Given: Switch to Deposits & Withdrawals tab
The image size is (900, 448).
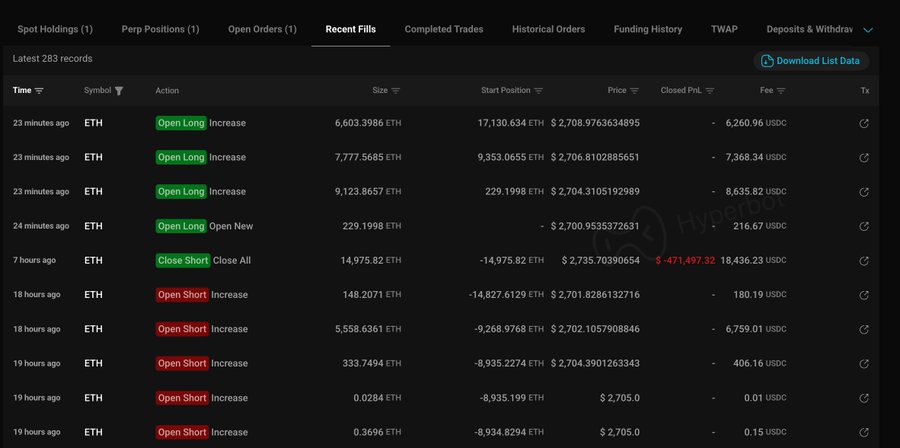Looking at the screenshot, I should tap(809, 29).
